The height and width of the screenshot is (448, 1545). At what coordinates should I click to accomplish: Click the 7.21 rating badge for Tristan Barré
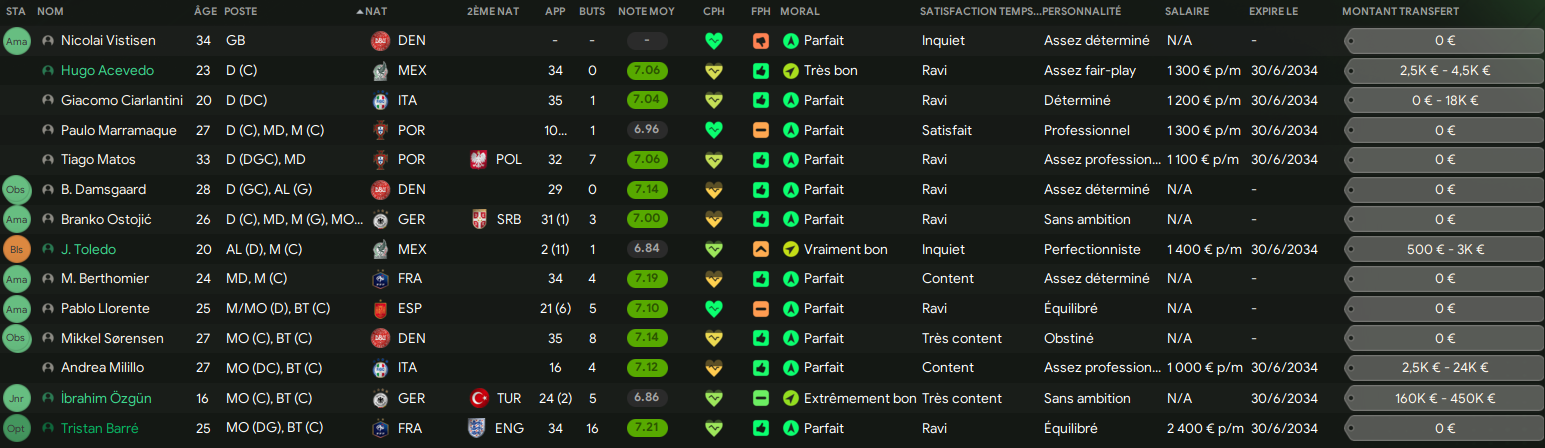click(x=648, y=428)
